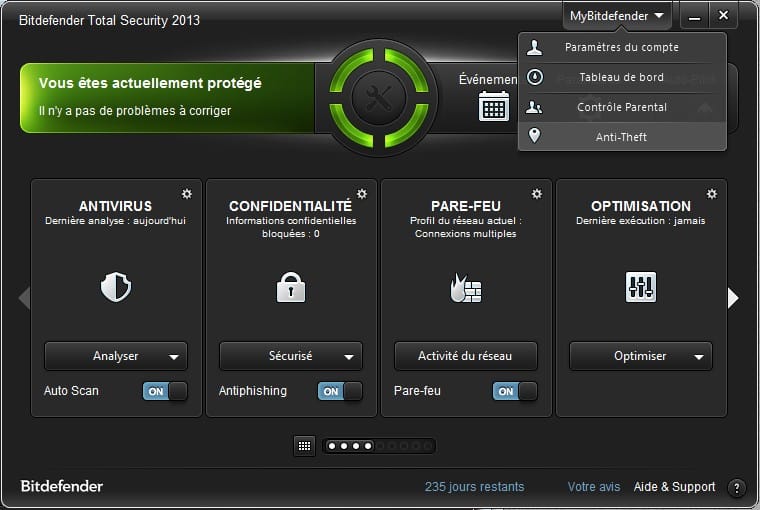Toggle Pare-feu switch off
The width and height of the screenshot is (760, 510).
(515, 391)
